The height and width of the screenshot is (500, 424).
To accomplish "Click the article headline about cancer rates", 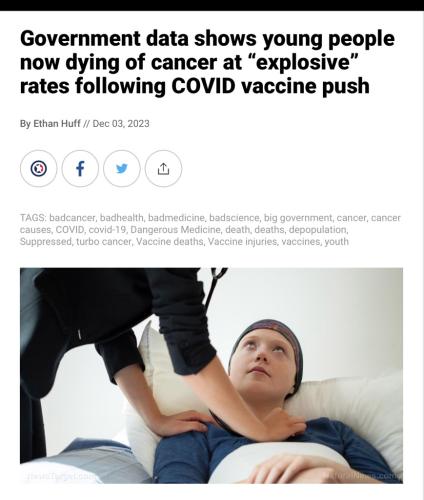I will [x=207, y=62].
